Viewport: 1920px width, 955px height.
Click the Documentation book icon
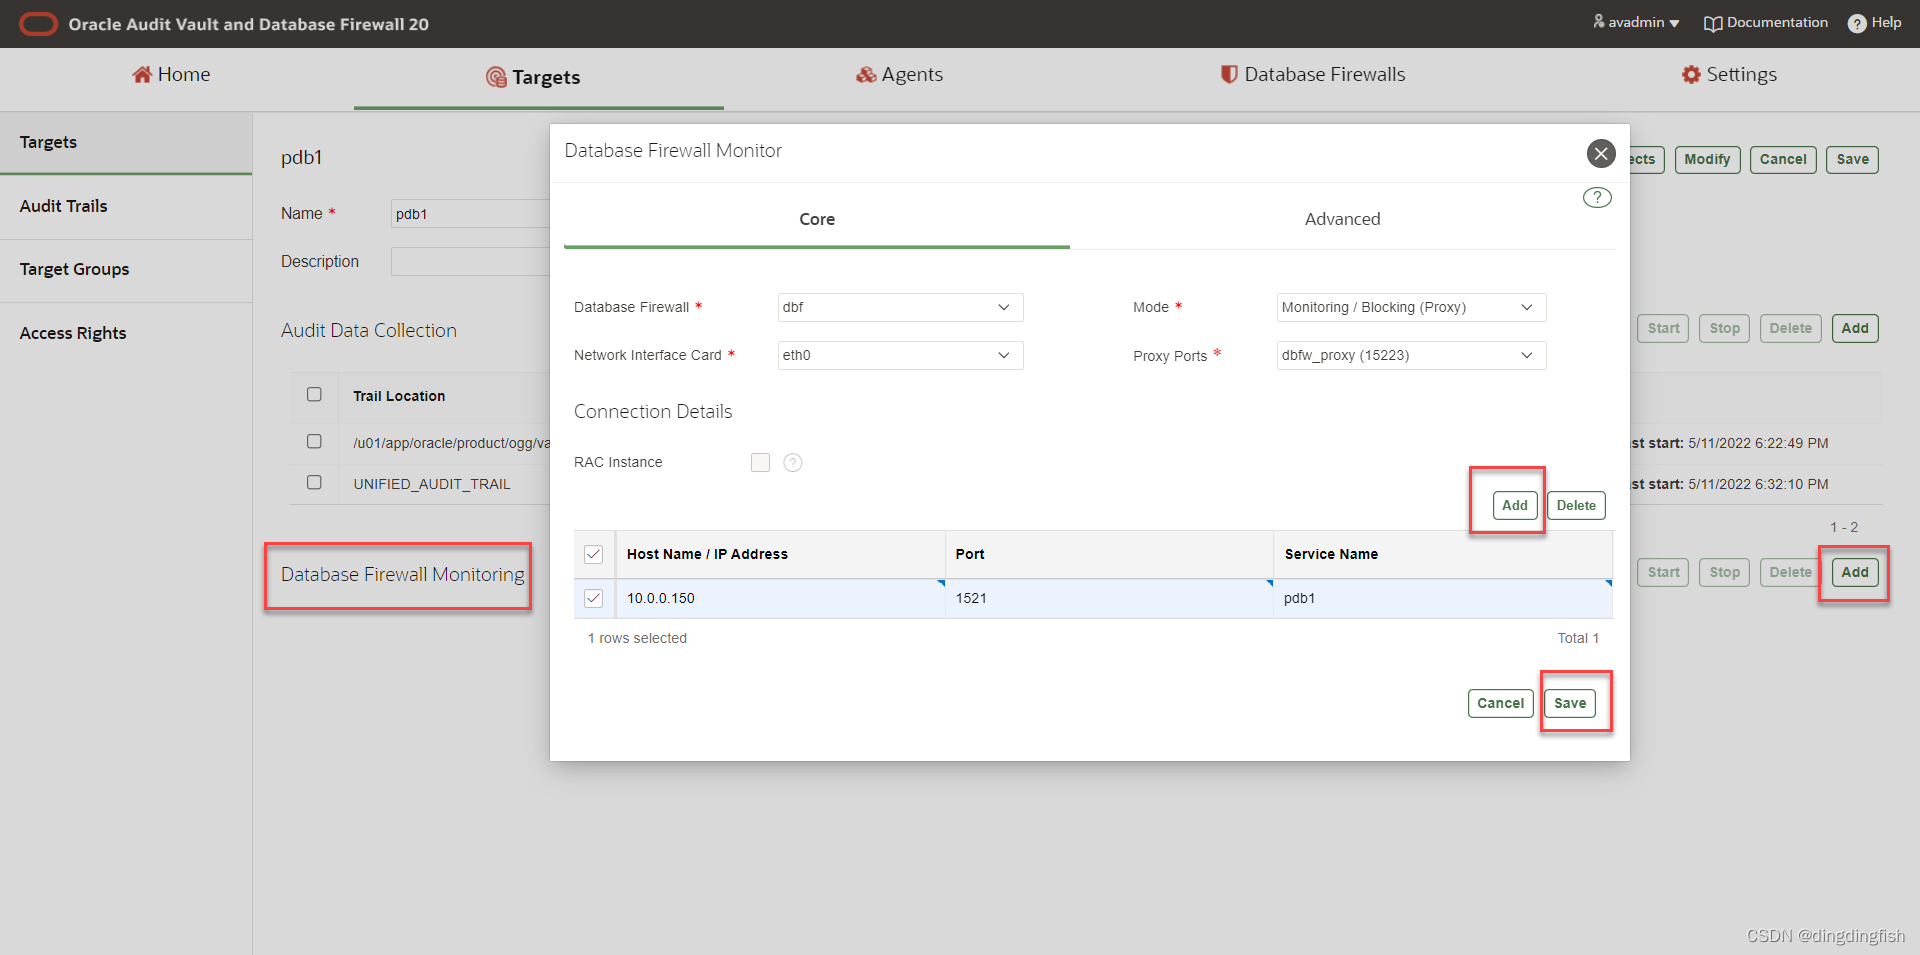point(1713,23)
